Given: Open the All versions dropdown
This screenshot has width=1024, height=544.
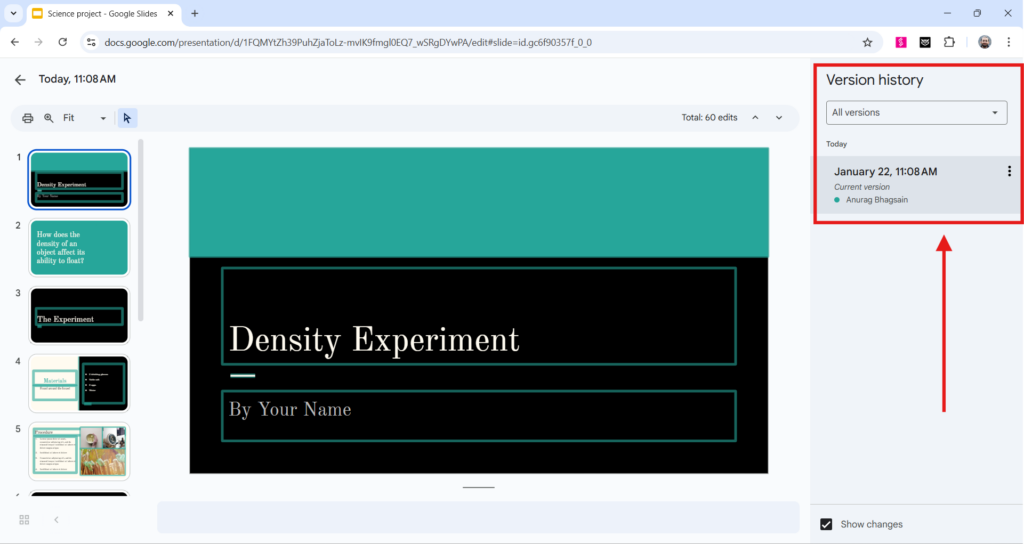Looking at the screenshot, I should click(x=916, y=113).
